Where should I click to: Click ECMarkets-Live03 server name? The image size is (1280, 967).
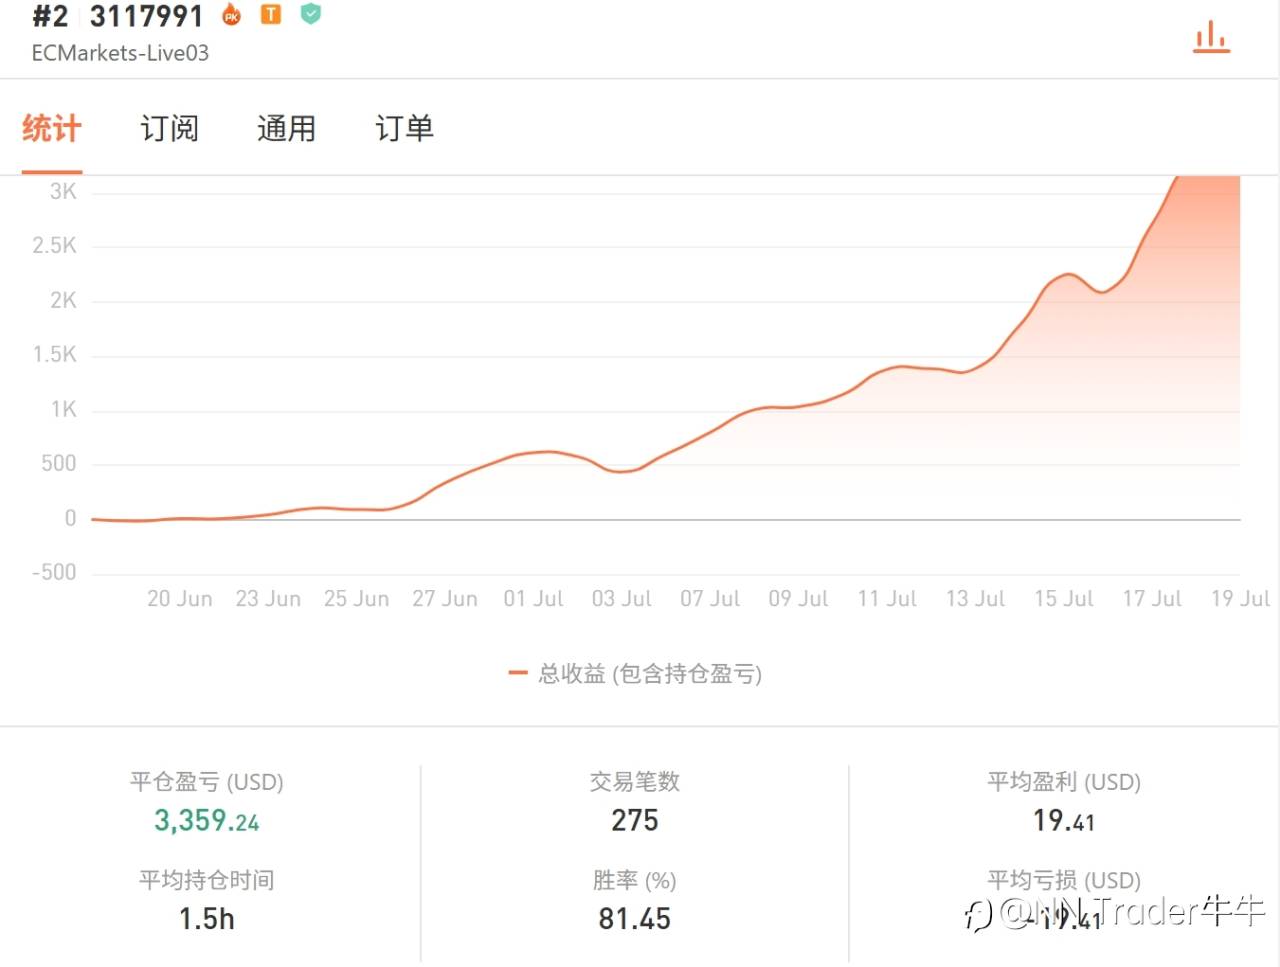coord(120,53)
